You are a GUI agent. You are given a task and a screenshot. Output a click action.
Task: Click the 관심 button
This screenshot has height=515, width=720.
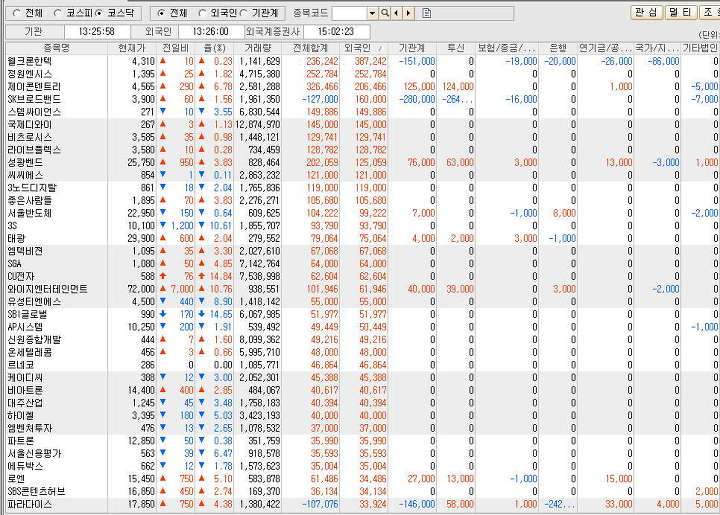click(647, 12)
